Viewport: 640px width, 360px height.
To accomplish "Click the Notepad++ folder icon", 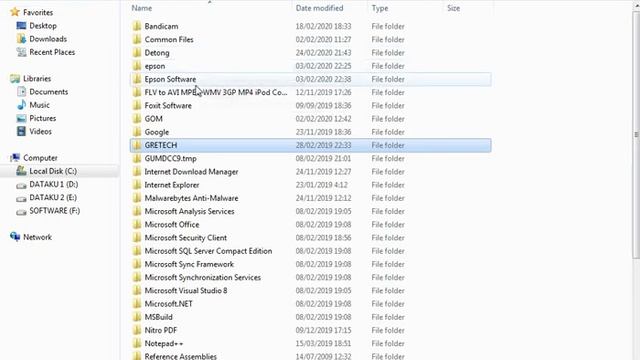I will (x=137, y=343).
